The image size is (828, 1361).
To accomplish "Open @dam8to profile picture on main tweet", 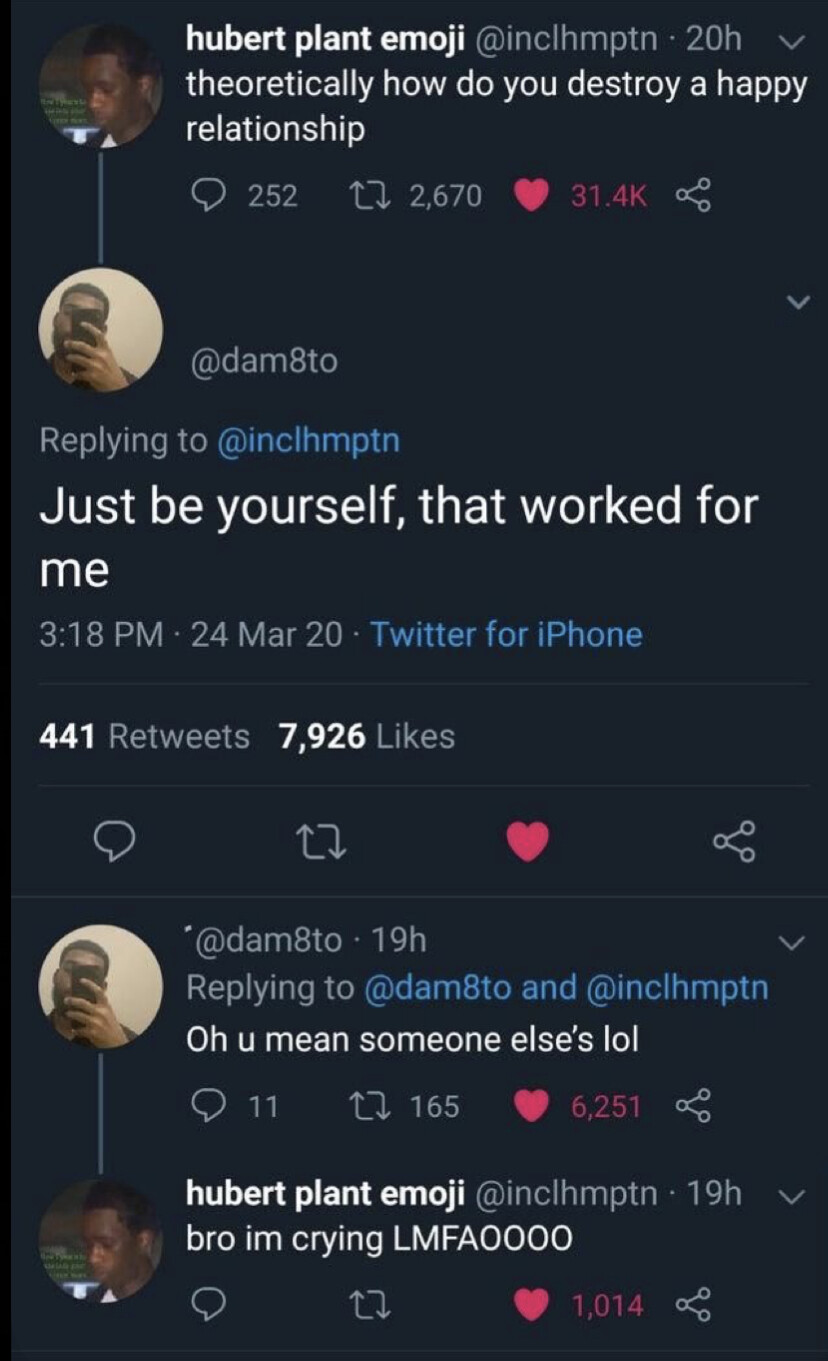I will click(100, 330).
